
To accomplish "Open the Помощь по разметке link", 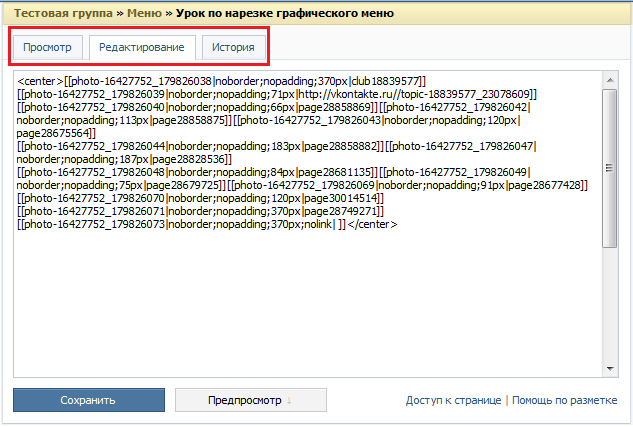I will click(x=564, y=400).
